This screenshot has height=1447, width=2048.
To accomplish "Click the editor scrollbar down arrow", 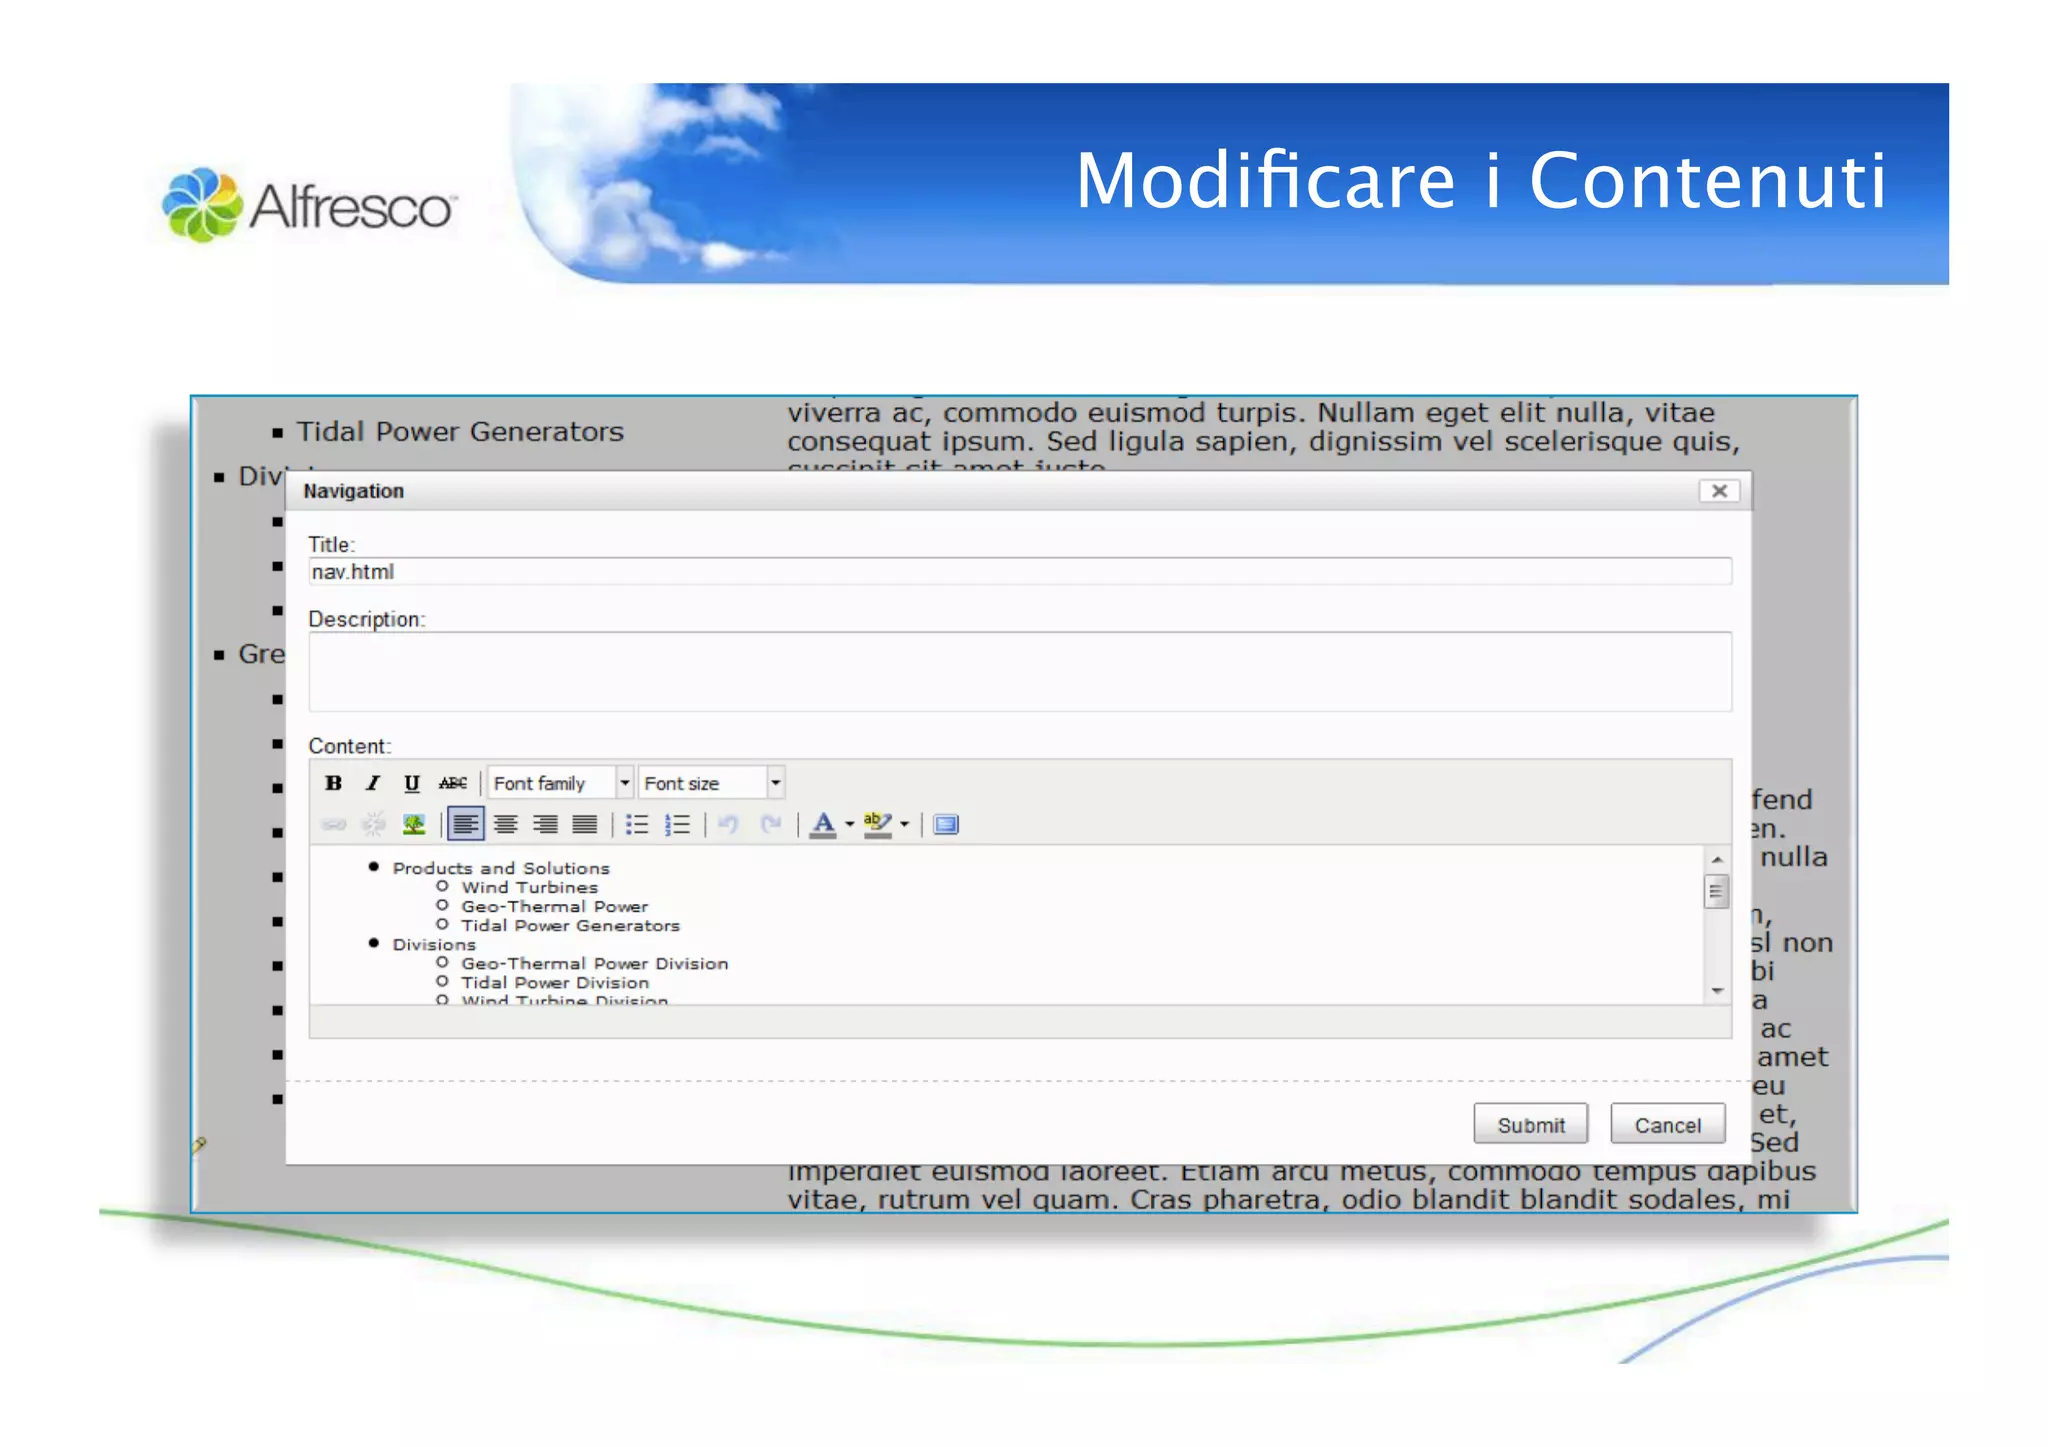I will [x=1717, y=990].
